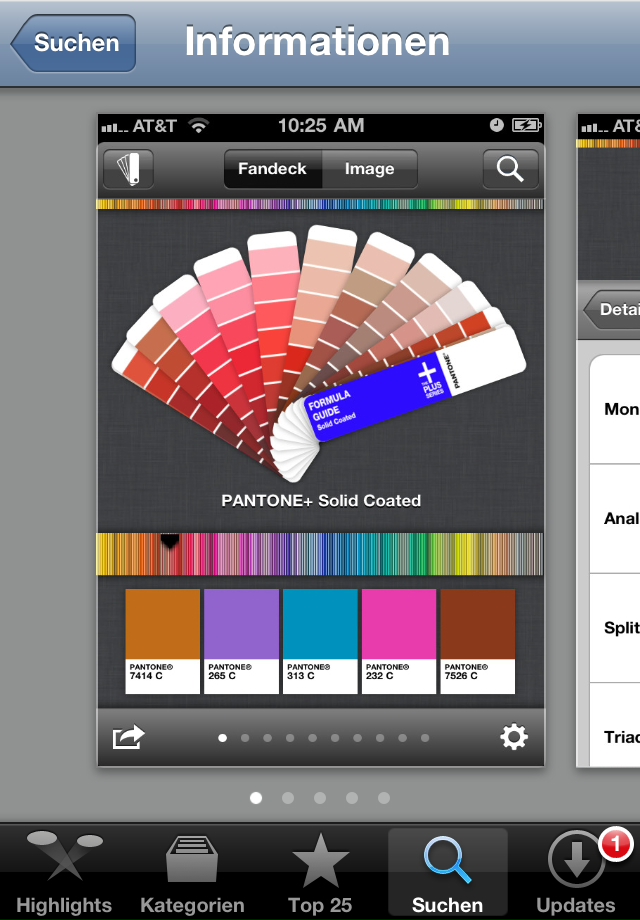Tap the magnifier search icon in screenshot
The height and width of the screenshot is (920, 640).
[x=510, y=169]
